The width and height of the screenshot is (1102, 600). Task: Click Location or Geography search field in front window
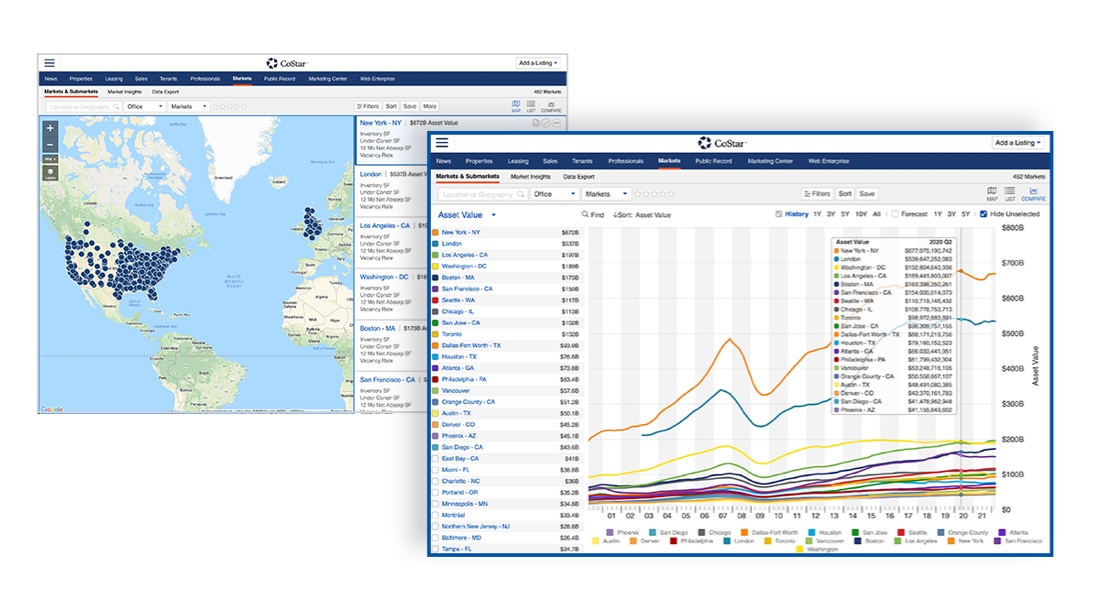(478, 194)
